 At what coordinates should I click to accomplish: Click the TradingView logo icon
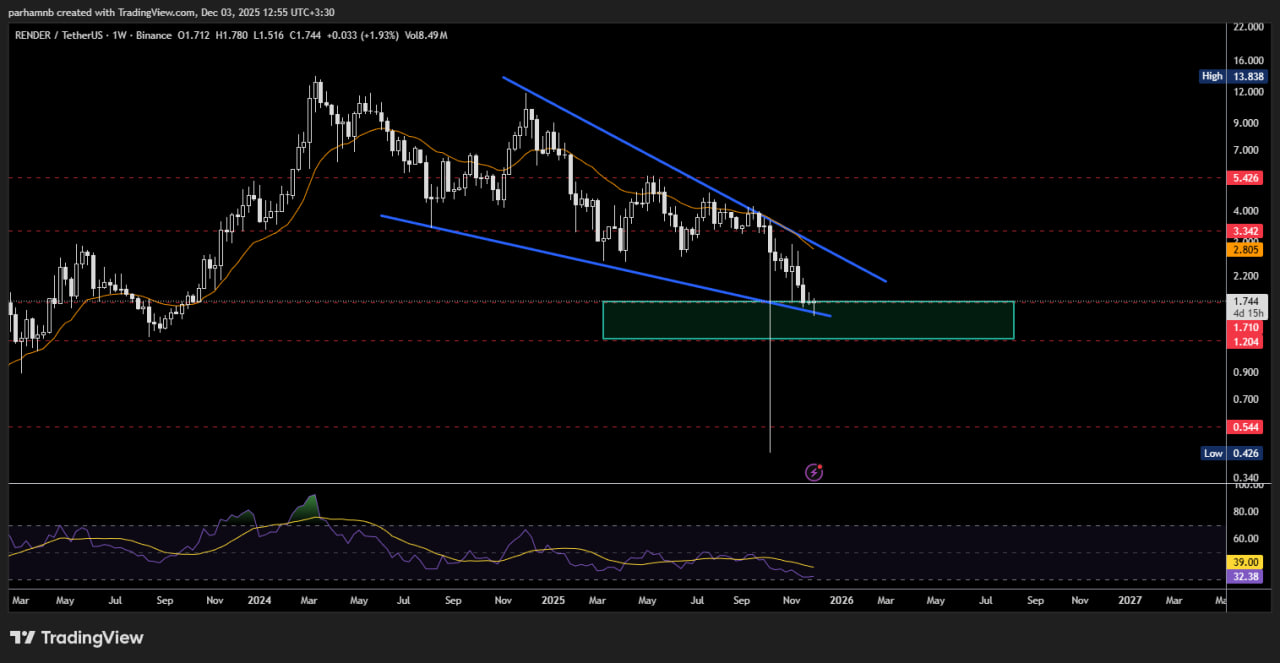pyautogui.click(x=24, y=638)
